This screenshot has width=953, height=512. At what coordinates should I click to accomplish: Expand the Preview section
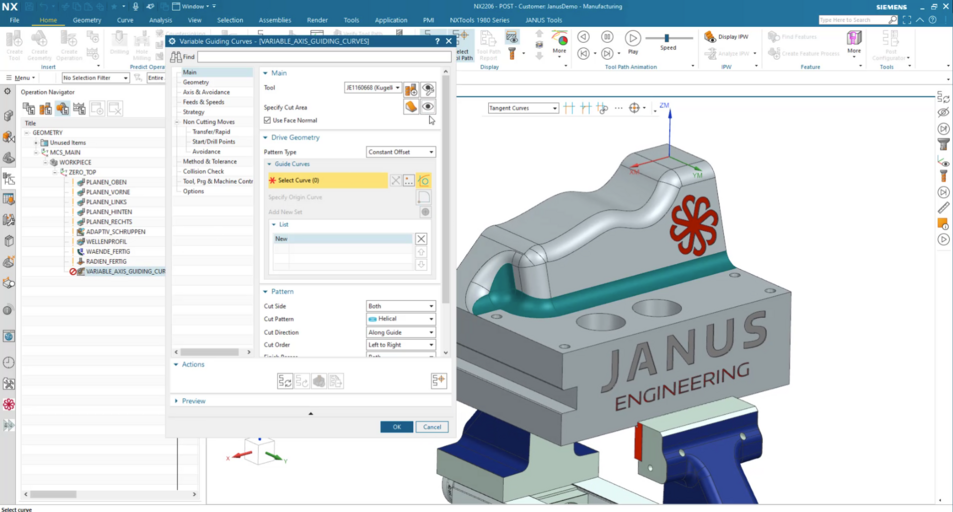click(x=176, y=401)
